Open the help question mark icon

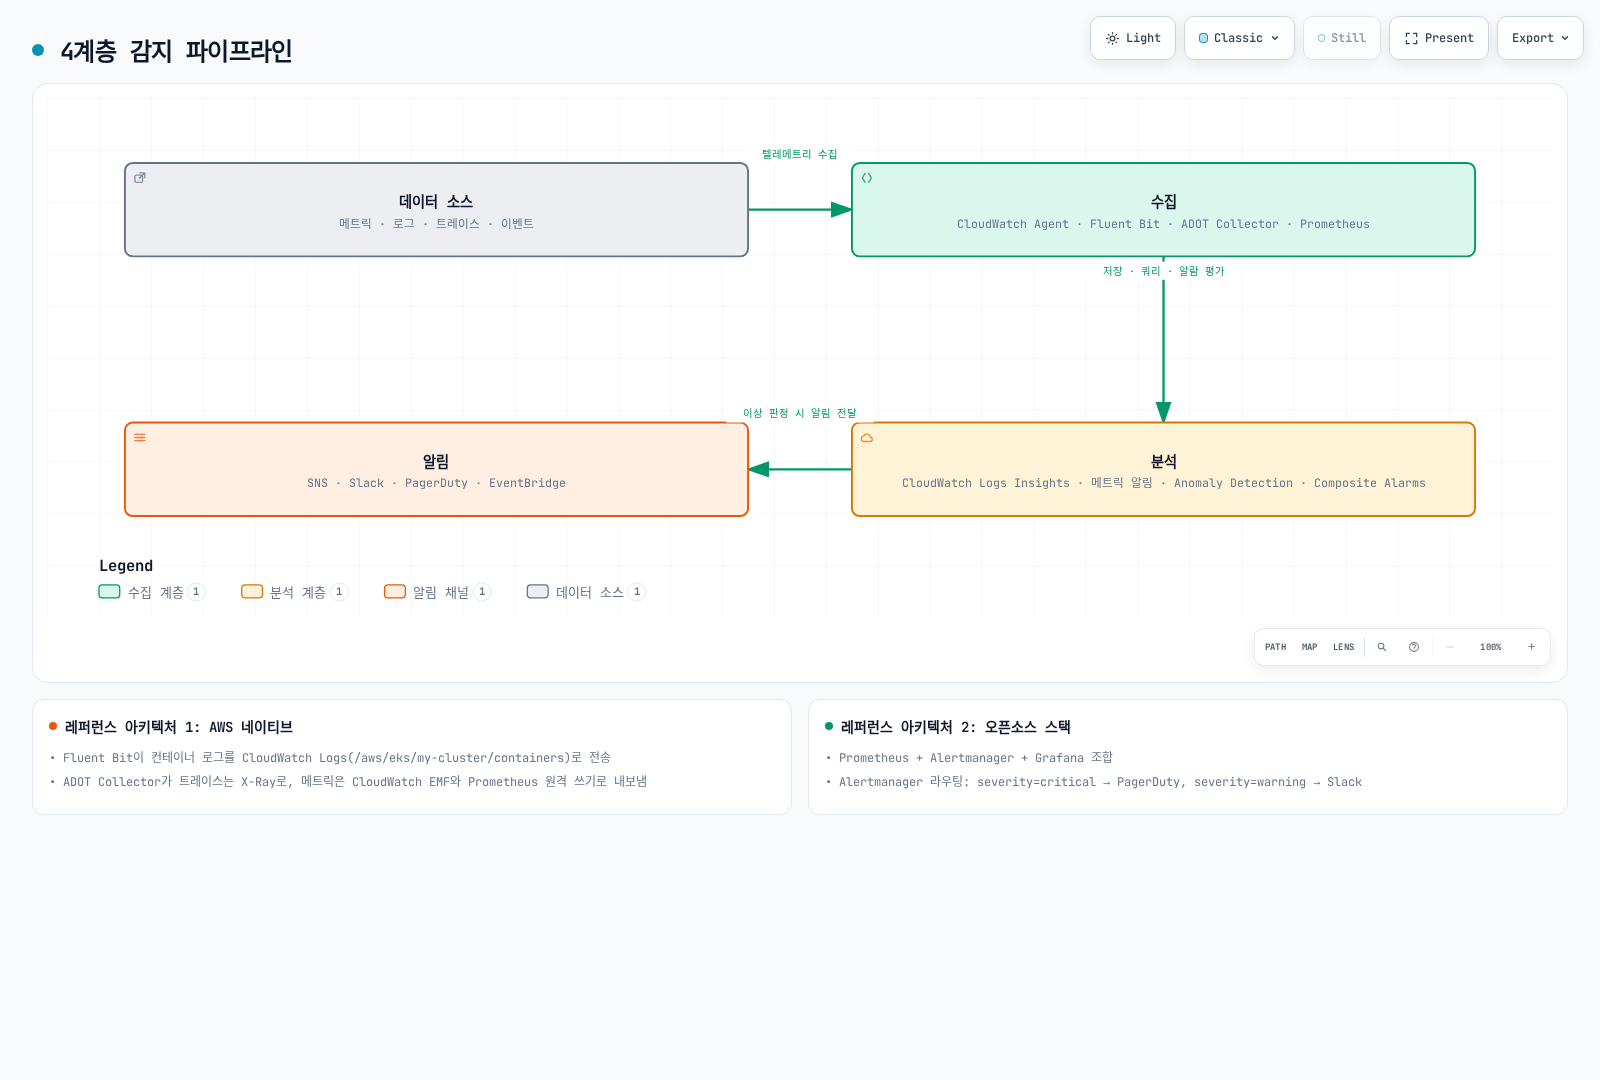1414,647
